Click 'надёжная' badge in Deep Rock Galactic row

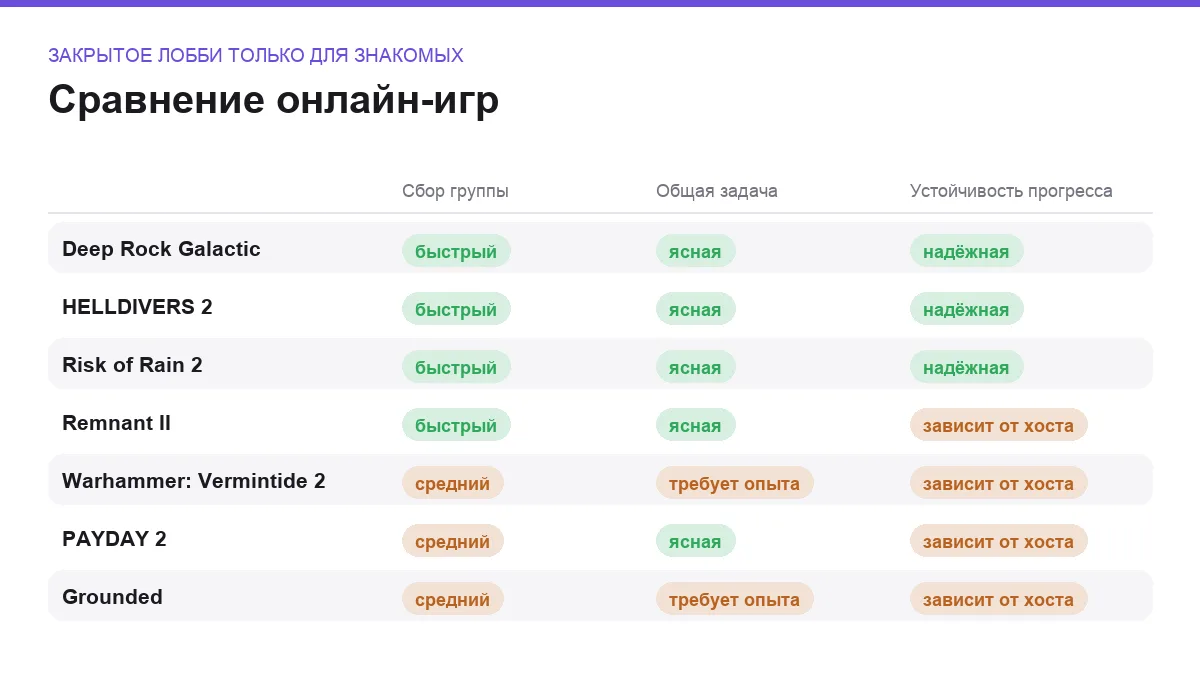pos(966,251)
